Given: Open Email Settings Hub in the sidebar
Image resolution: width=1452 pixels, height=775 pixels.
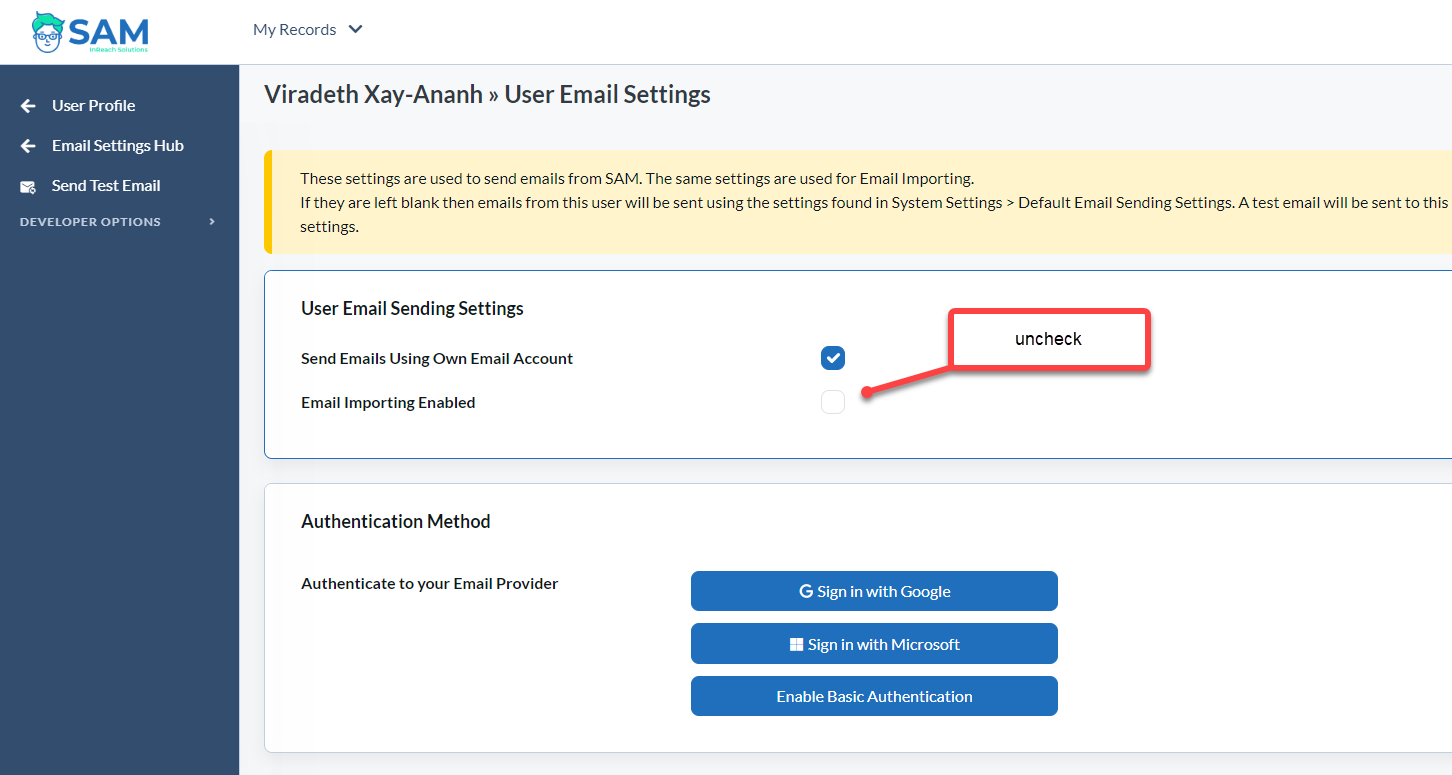Looking at the screenshot, I should point(118,146).
